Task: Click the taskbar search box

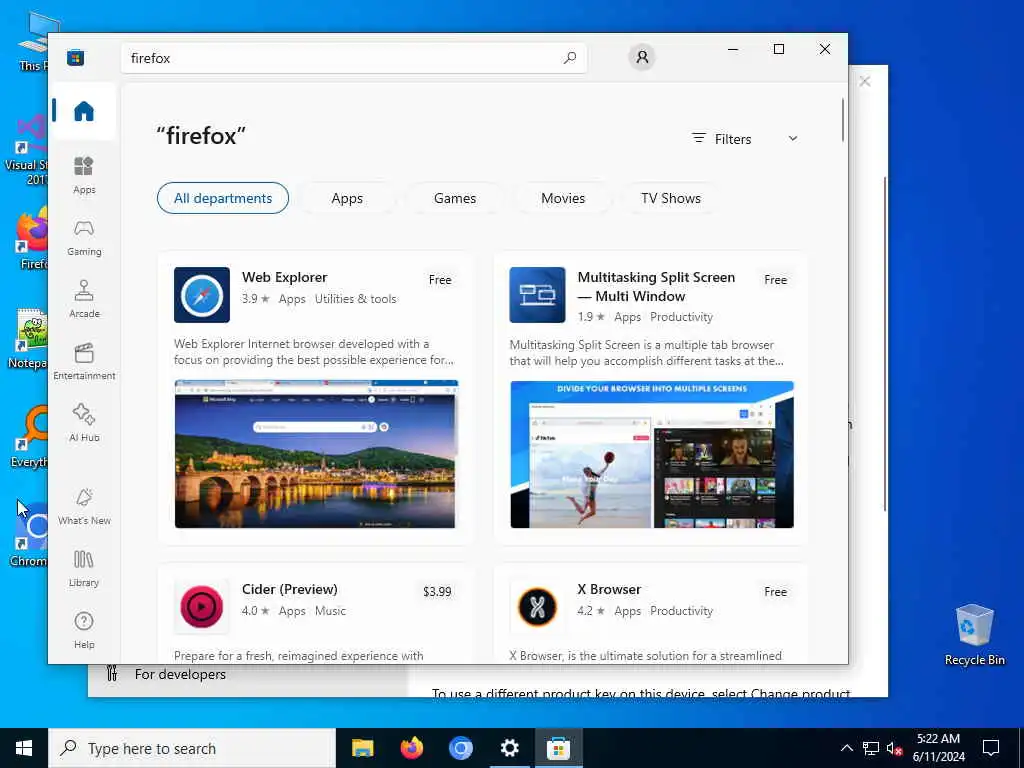Action: click(x=192, y=748)
